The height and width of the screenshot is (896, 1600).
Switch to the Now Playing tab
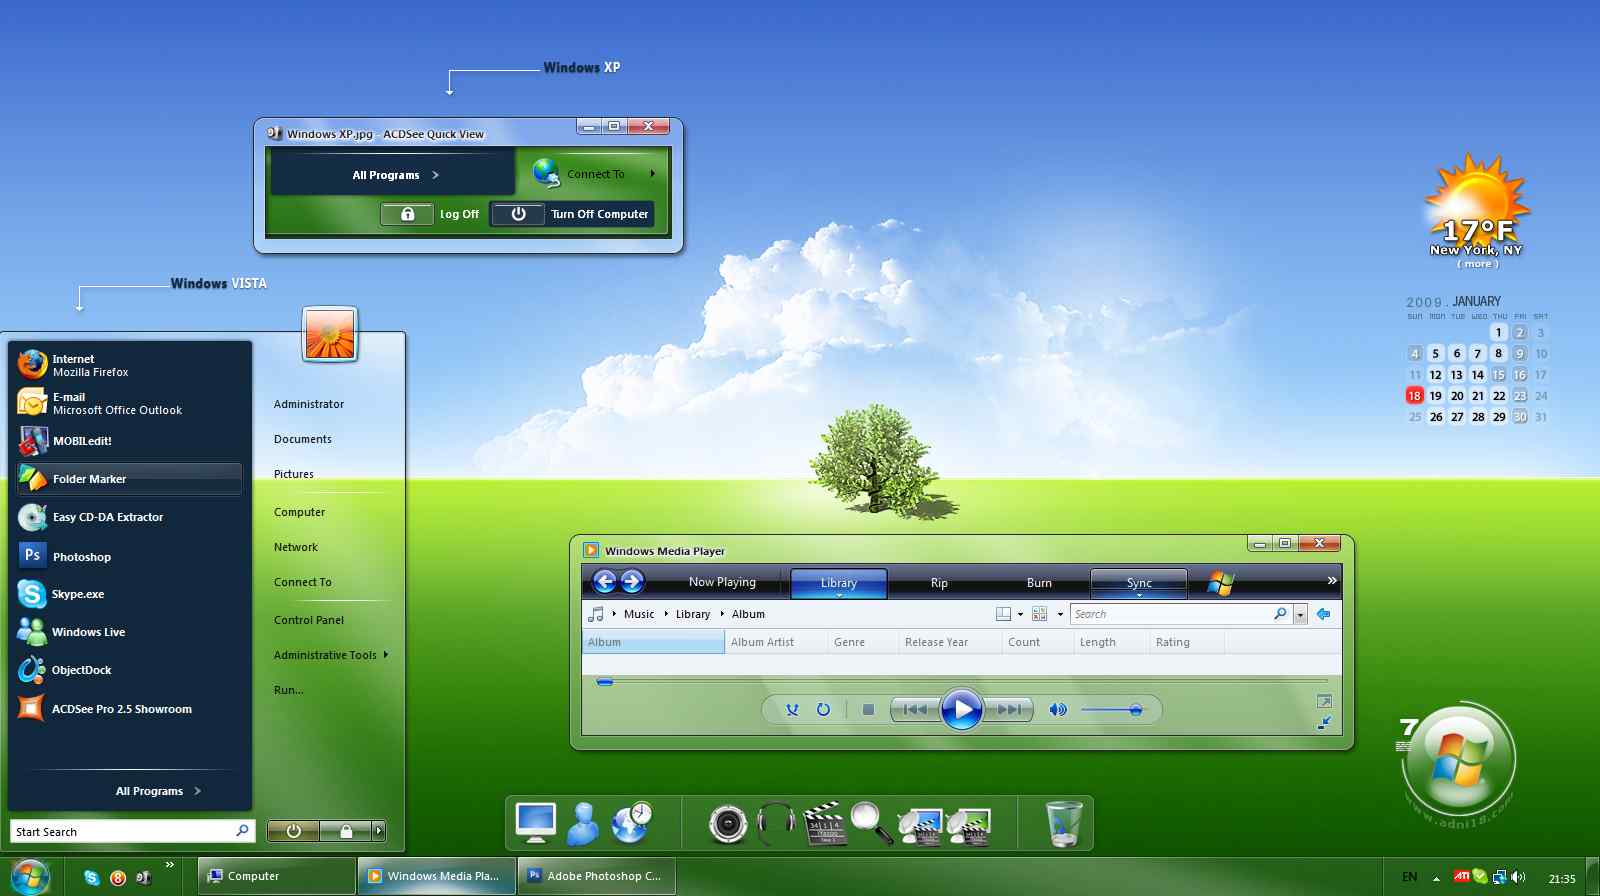[x=722, y=582]
